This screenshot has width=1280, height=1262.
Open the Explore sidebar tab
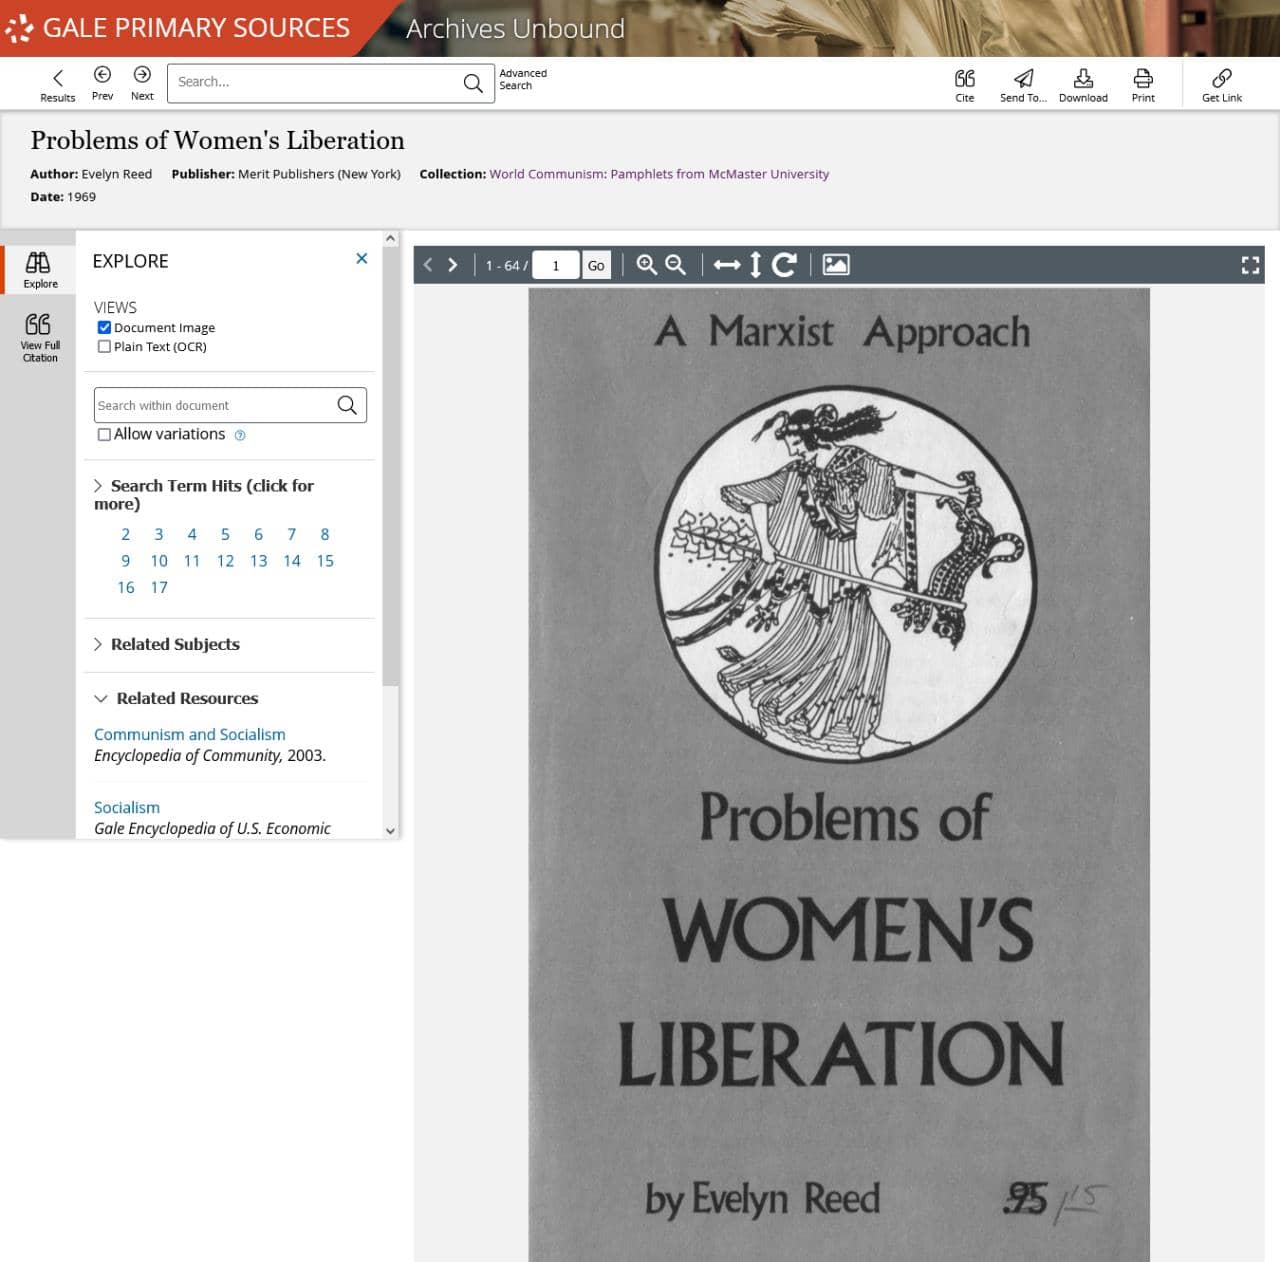[x=39, y=270]
